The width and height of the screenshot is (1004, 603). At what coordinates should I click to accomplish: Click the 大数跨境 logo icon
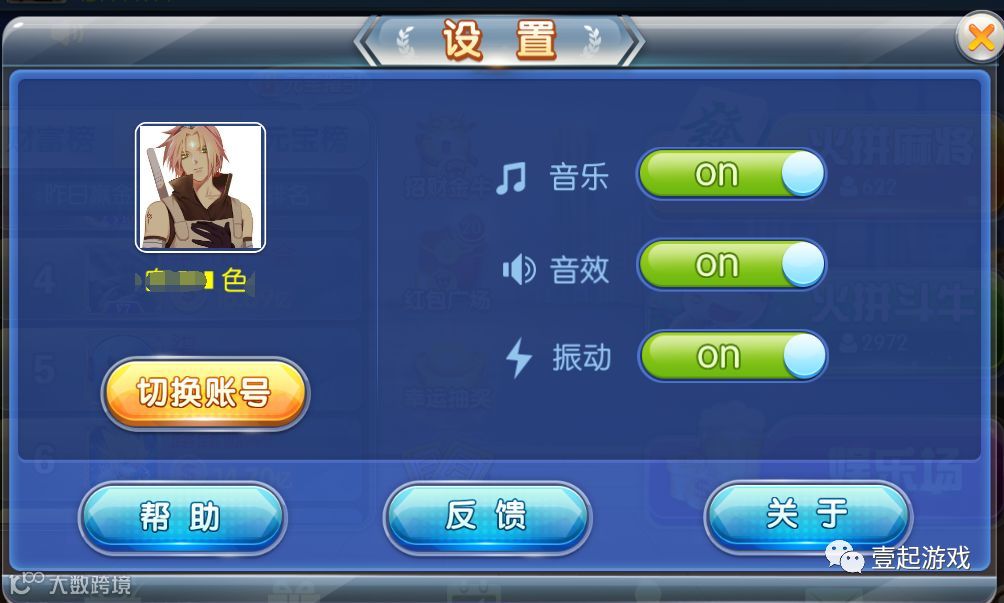click(x=26, y=582)
